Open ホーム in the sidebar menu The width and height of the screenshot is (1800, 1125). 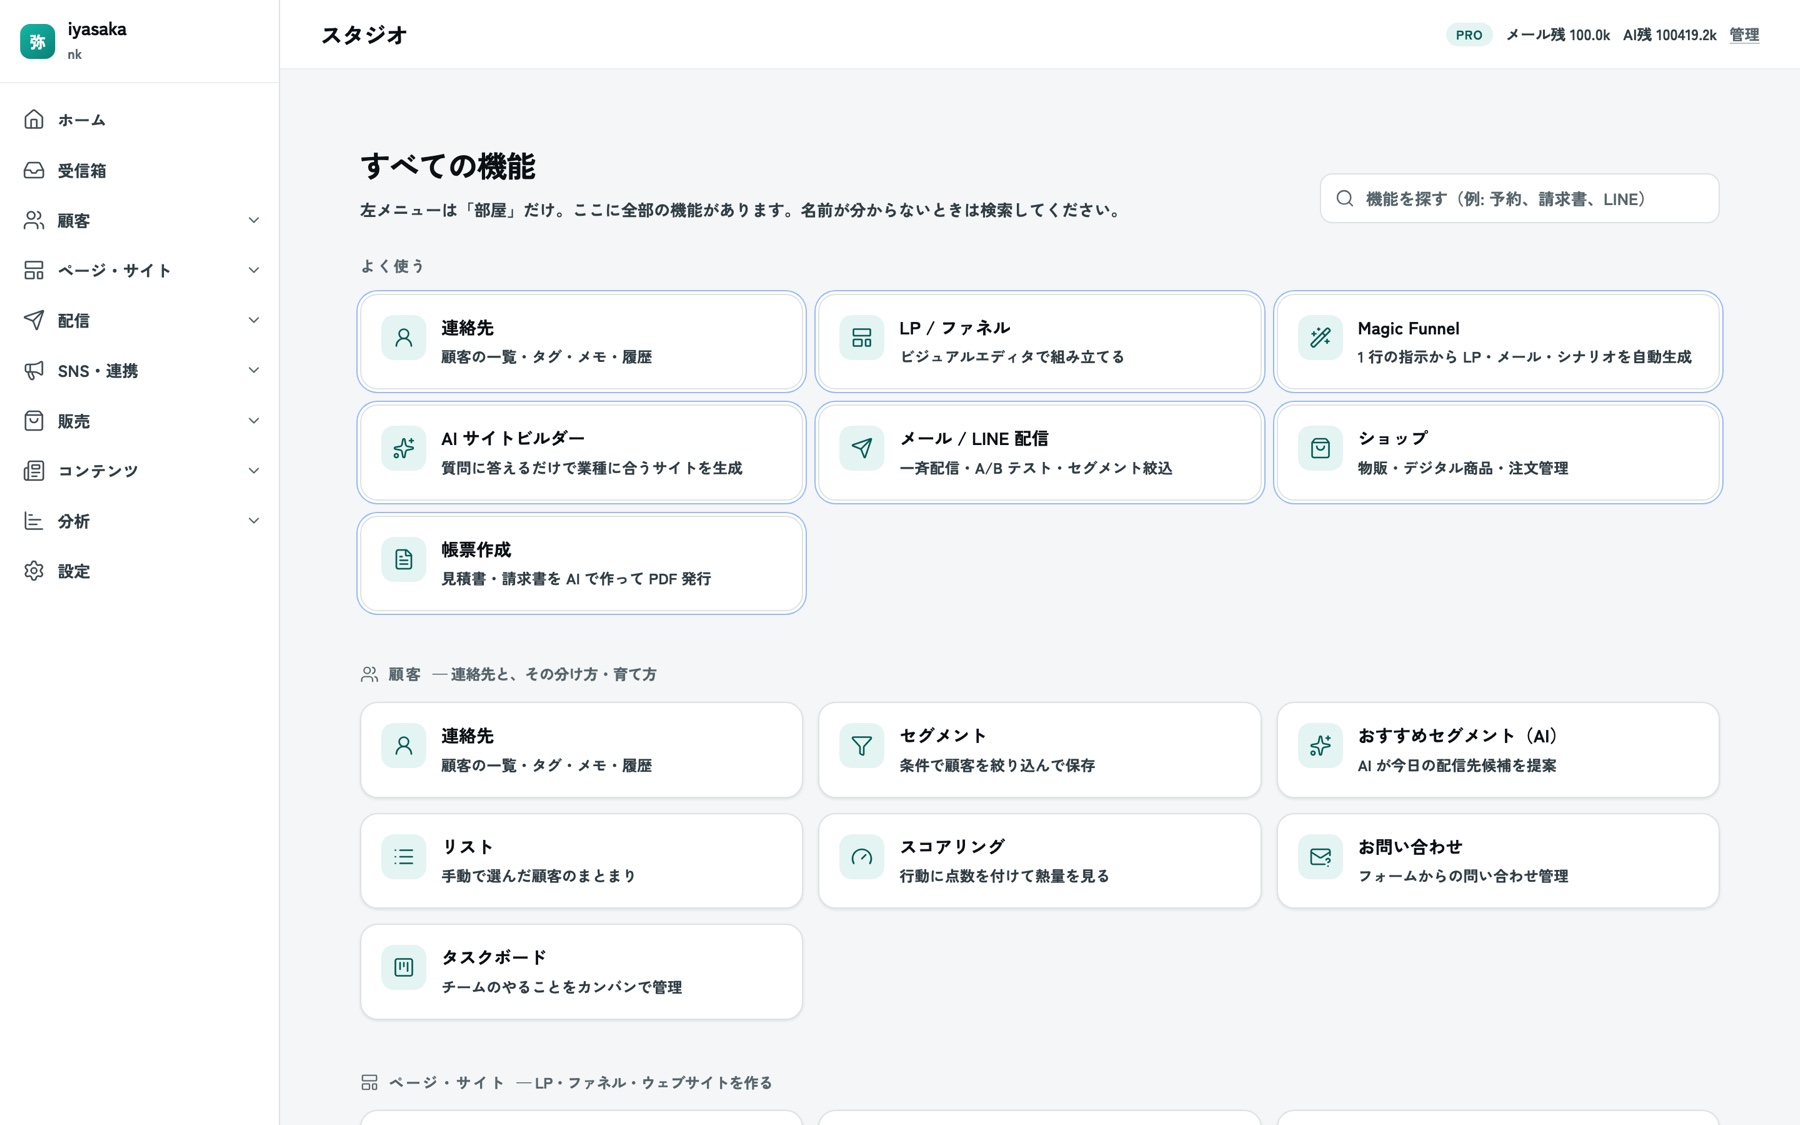[139, 120]
